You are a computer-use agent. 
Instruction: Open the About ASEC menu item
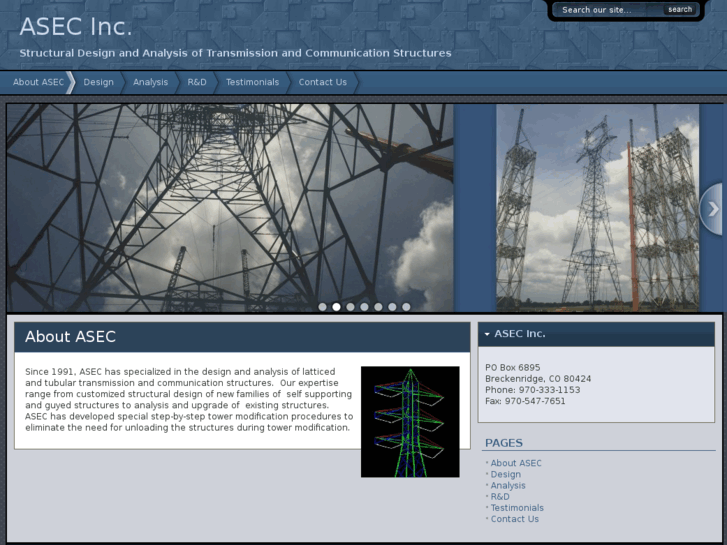pyautogui.click(x=38, y=82)
